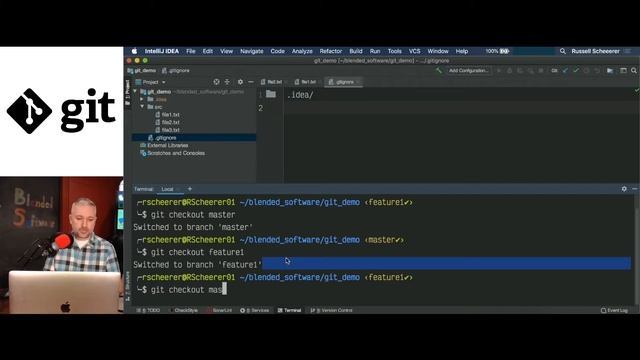Screen dimensions: 640x360
Task: Click .idea/ text in the editor
Action: [x=300, y=95]
